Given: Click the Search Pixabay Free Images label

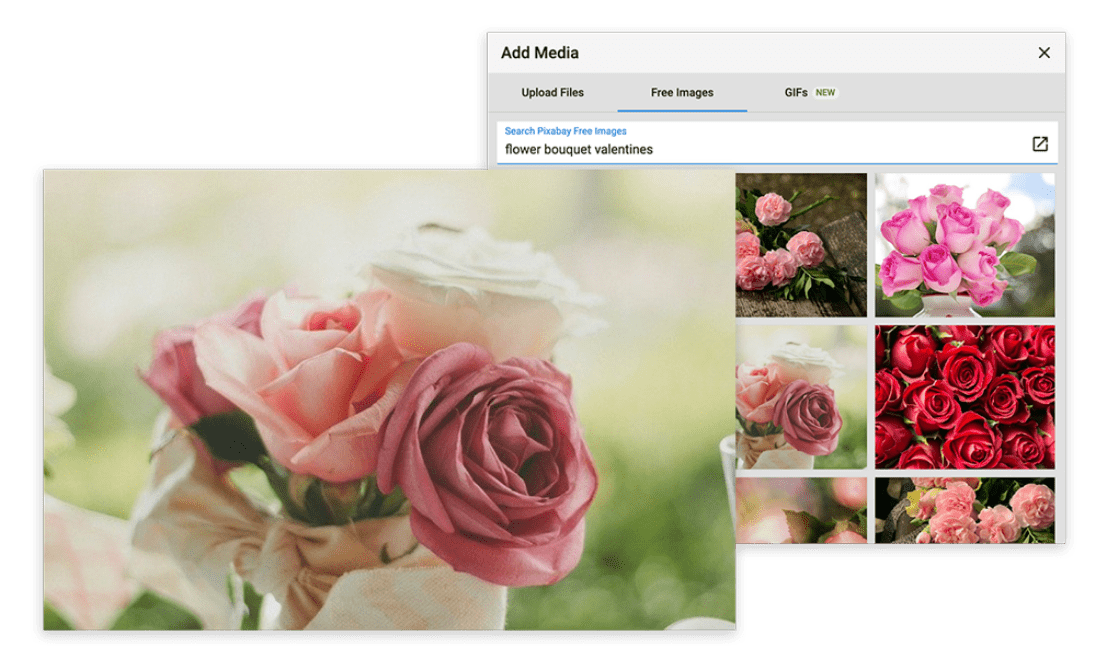Looking at the screenshot, I should click(566, 130).
